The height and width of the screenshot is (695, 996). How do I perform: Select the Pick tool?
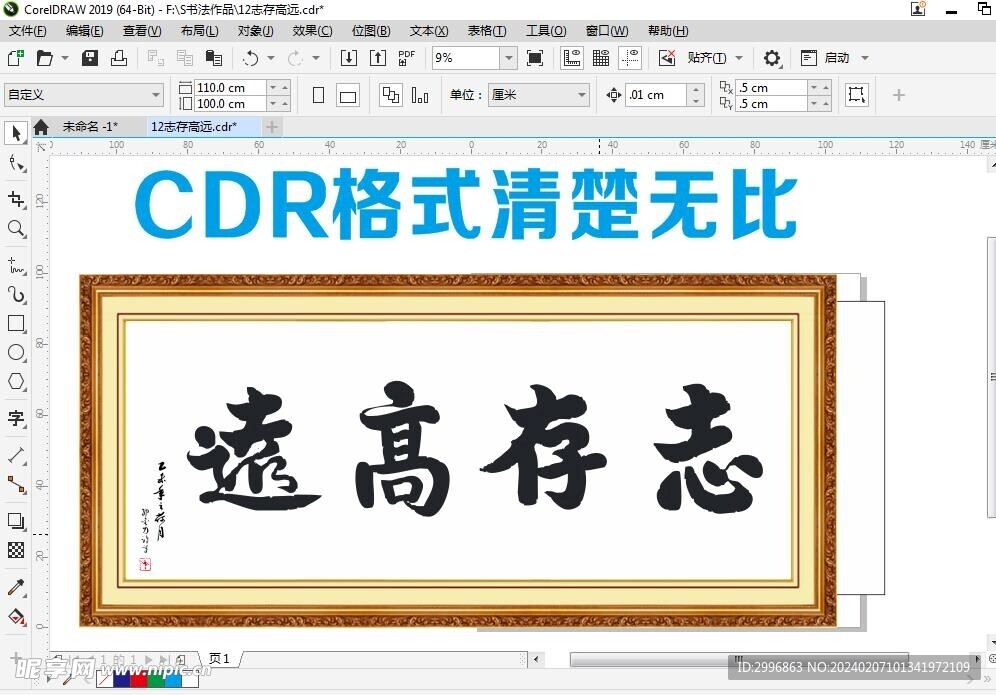point(15,133)
